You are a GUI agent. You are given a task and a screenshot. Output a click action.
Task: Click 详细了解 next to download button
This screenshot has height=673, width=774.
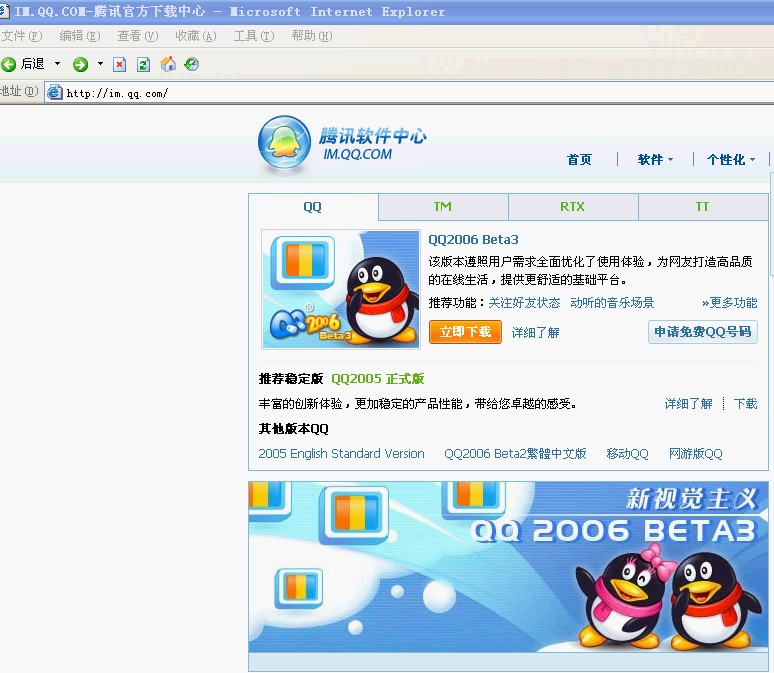[x=536, y=332]
